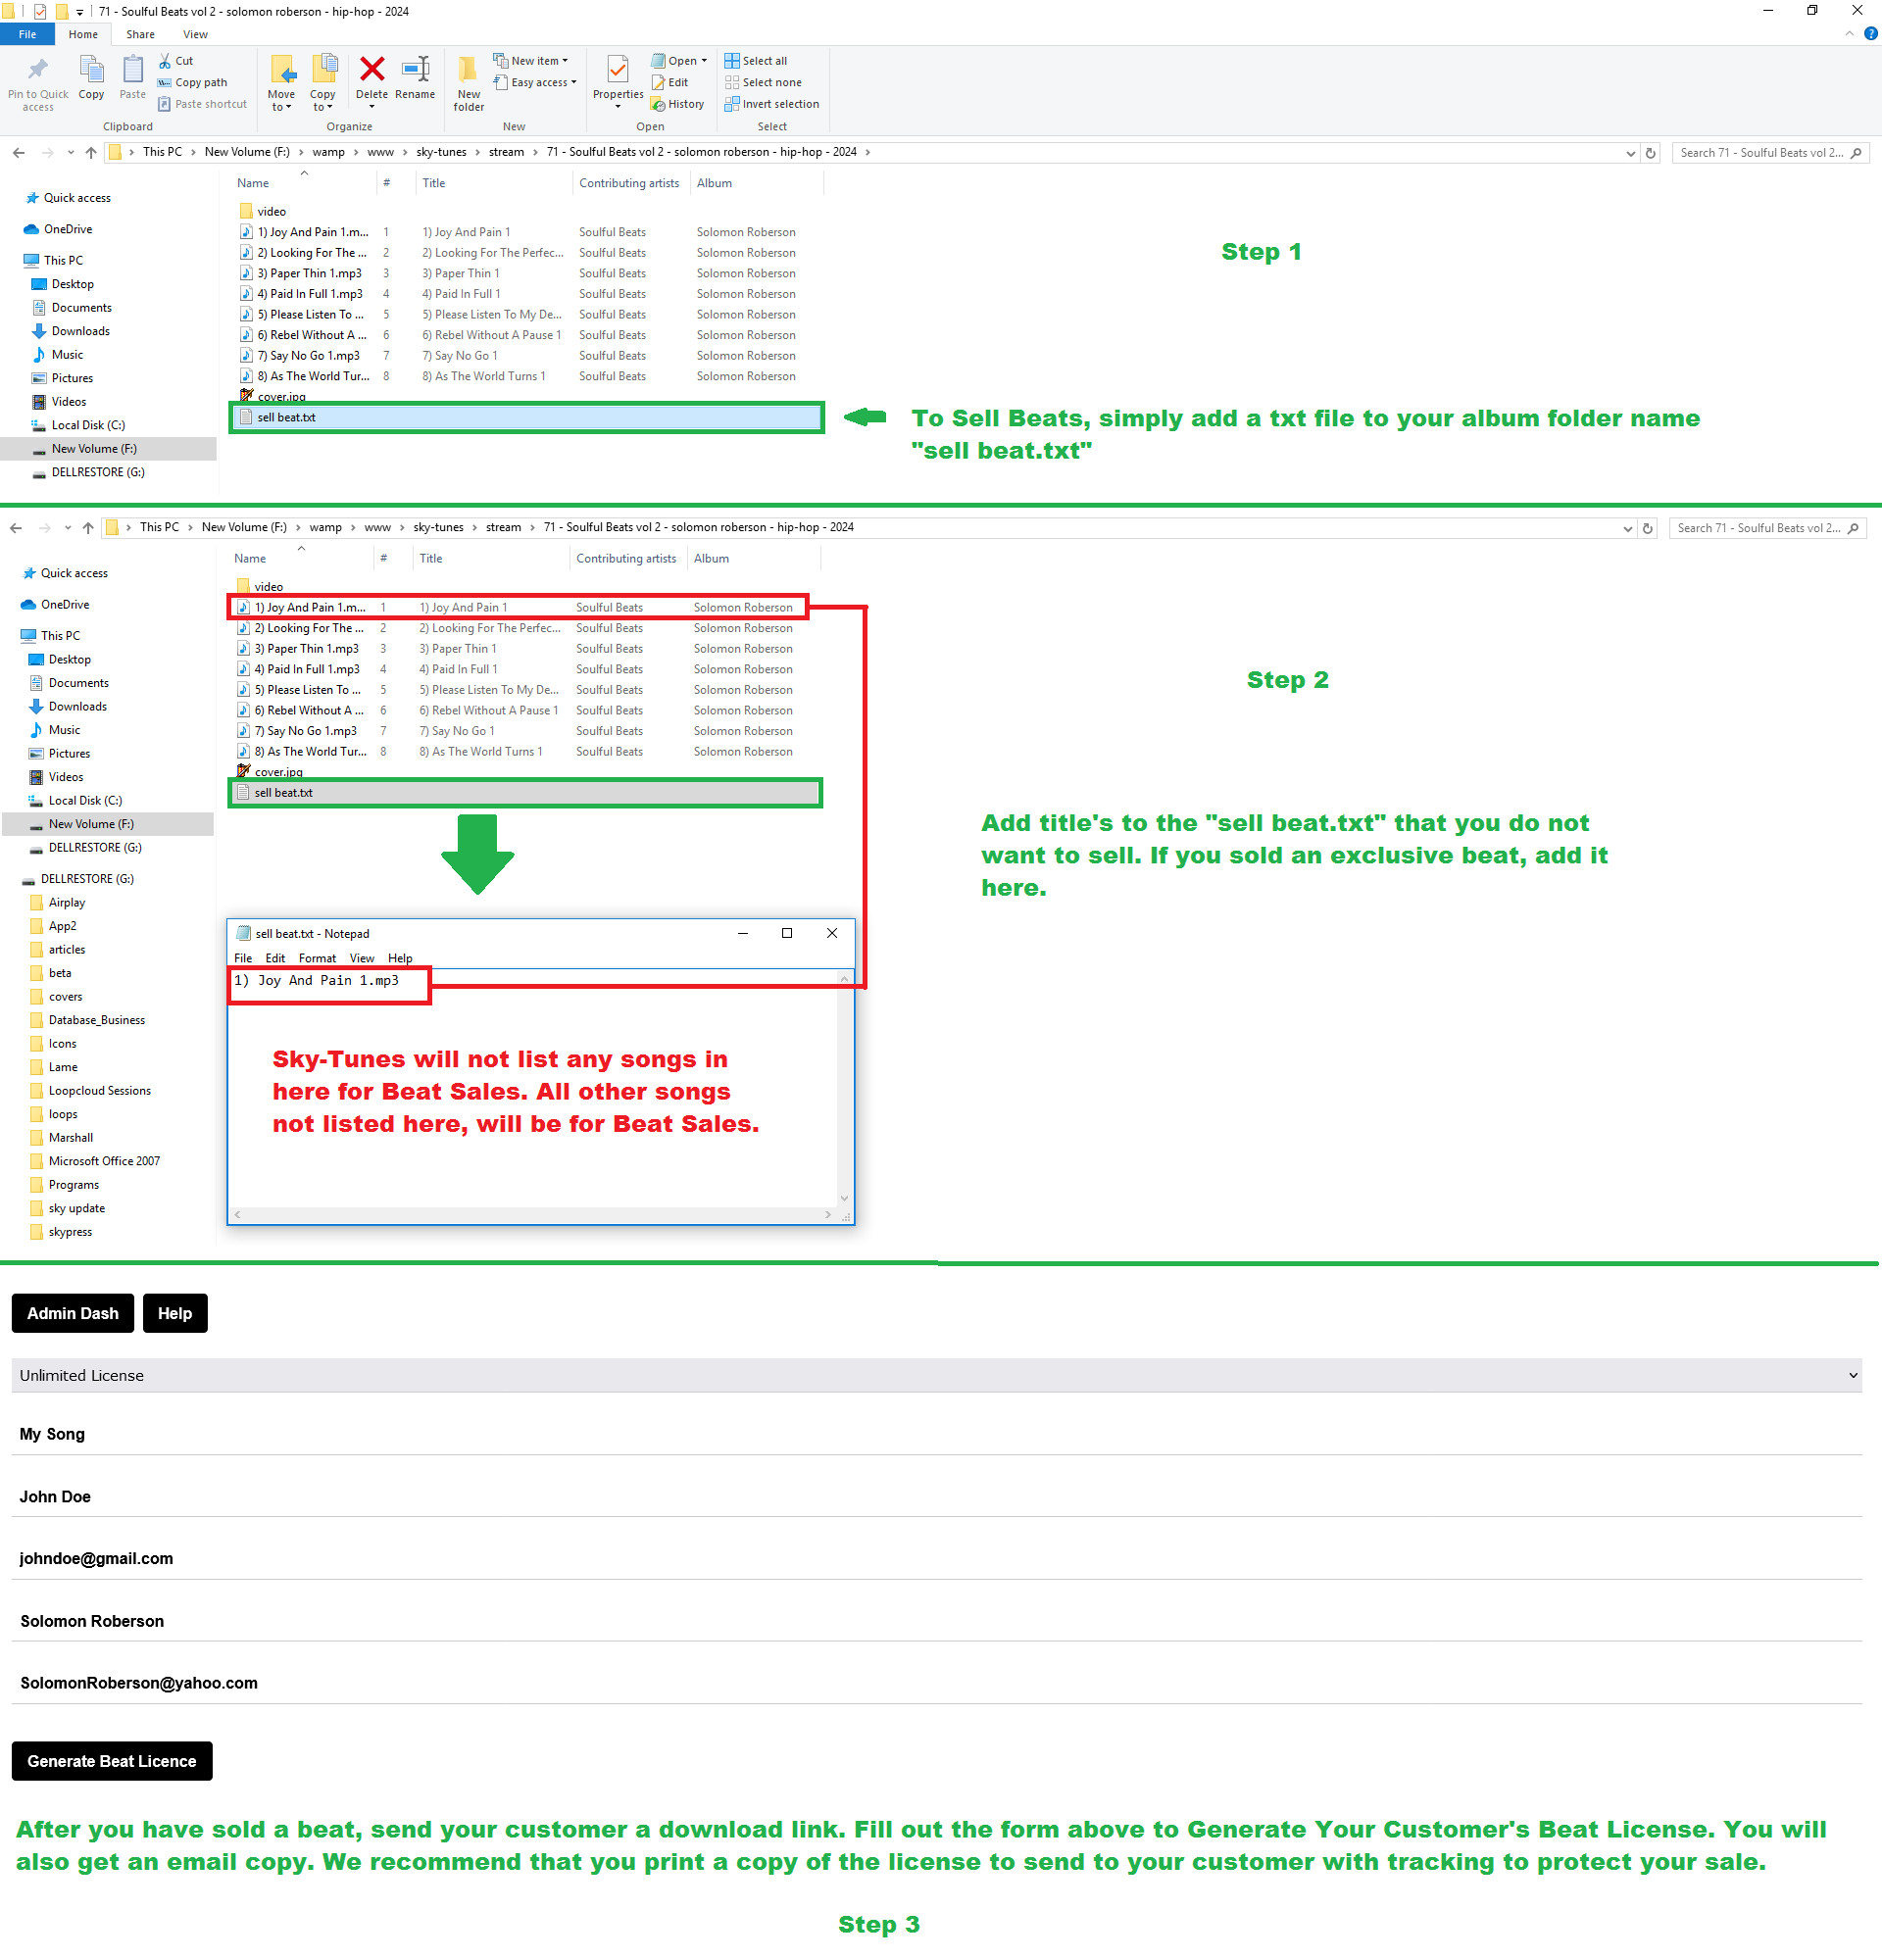Click the Admin Dash button
1882x1960 pixels.
[73, 1313]
